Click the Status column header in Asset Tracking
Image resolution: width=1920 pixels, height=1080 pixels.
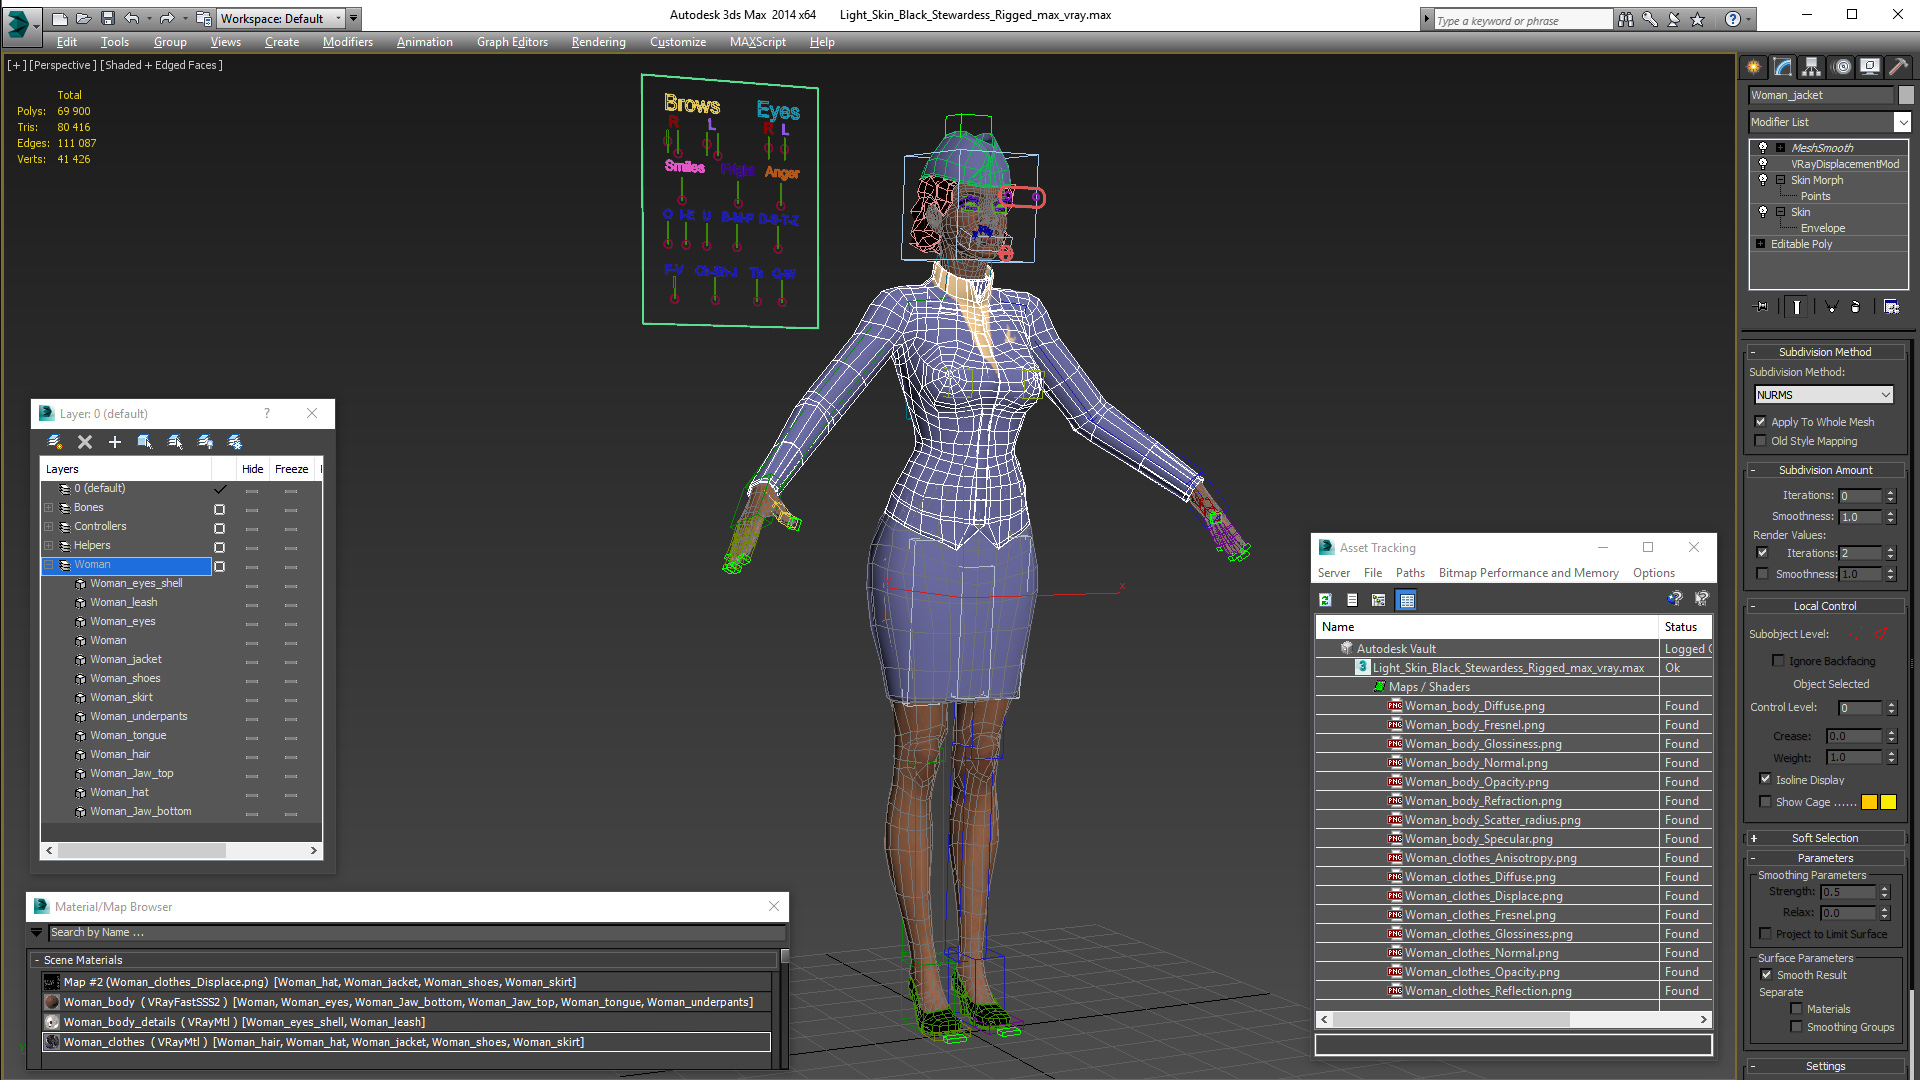point(1685,627)
